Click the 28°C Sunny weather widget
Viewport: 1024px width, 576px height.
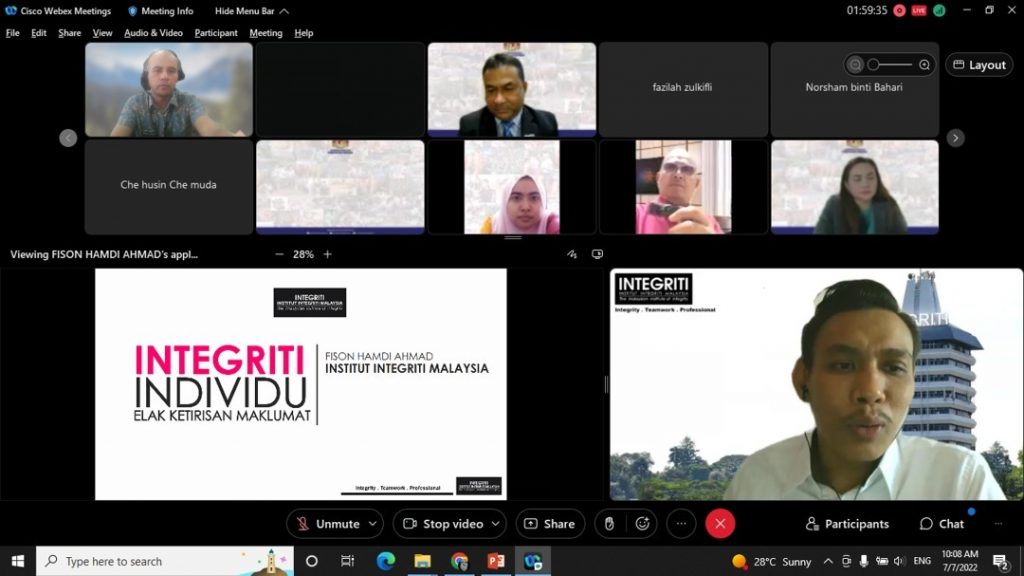click(772, 562)
